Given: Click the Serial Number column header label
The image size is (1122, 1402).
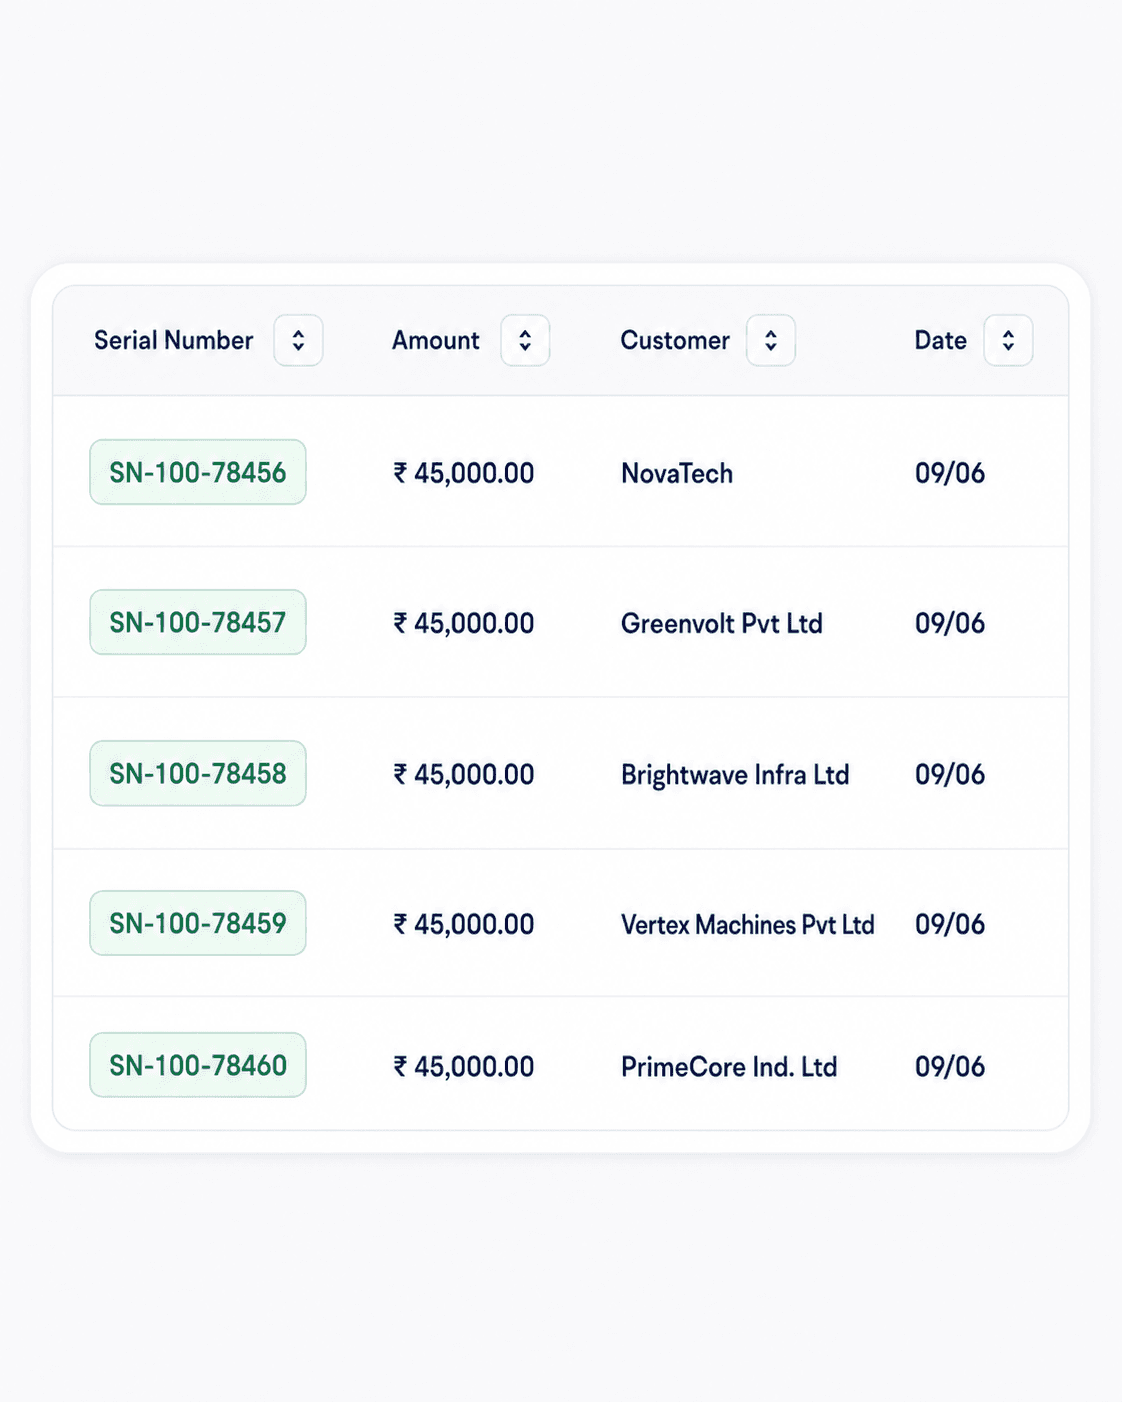Looking at the screenshot, I should [x=174, y=340].
